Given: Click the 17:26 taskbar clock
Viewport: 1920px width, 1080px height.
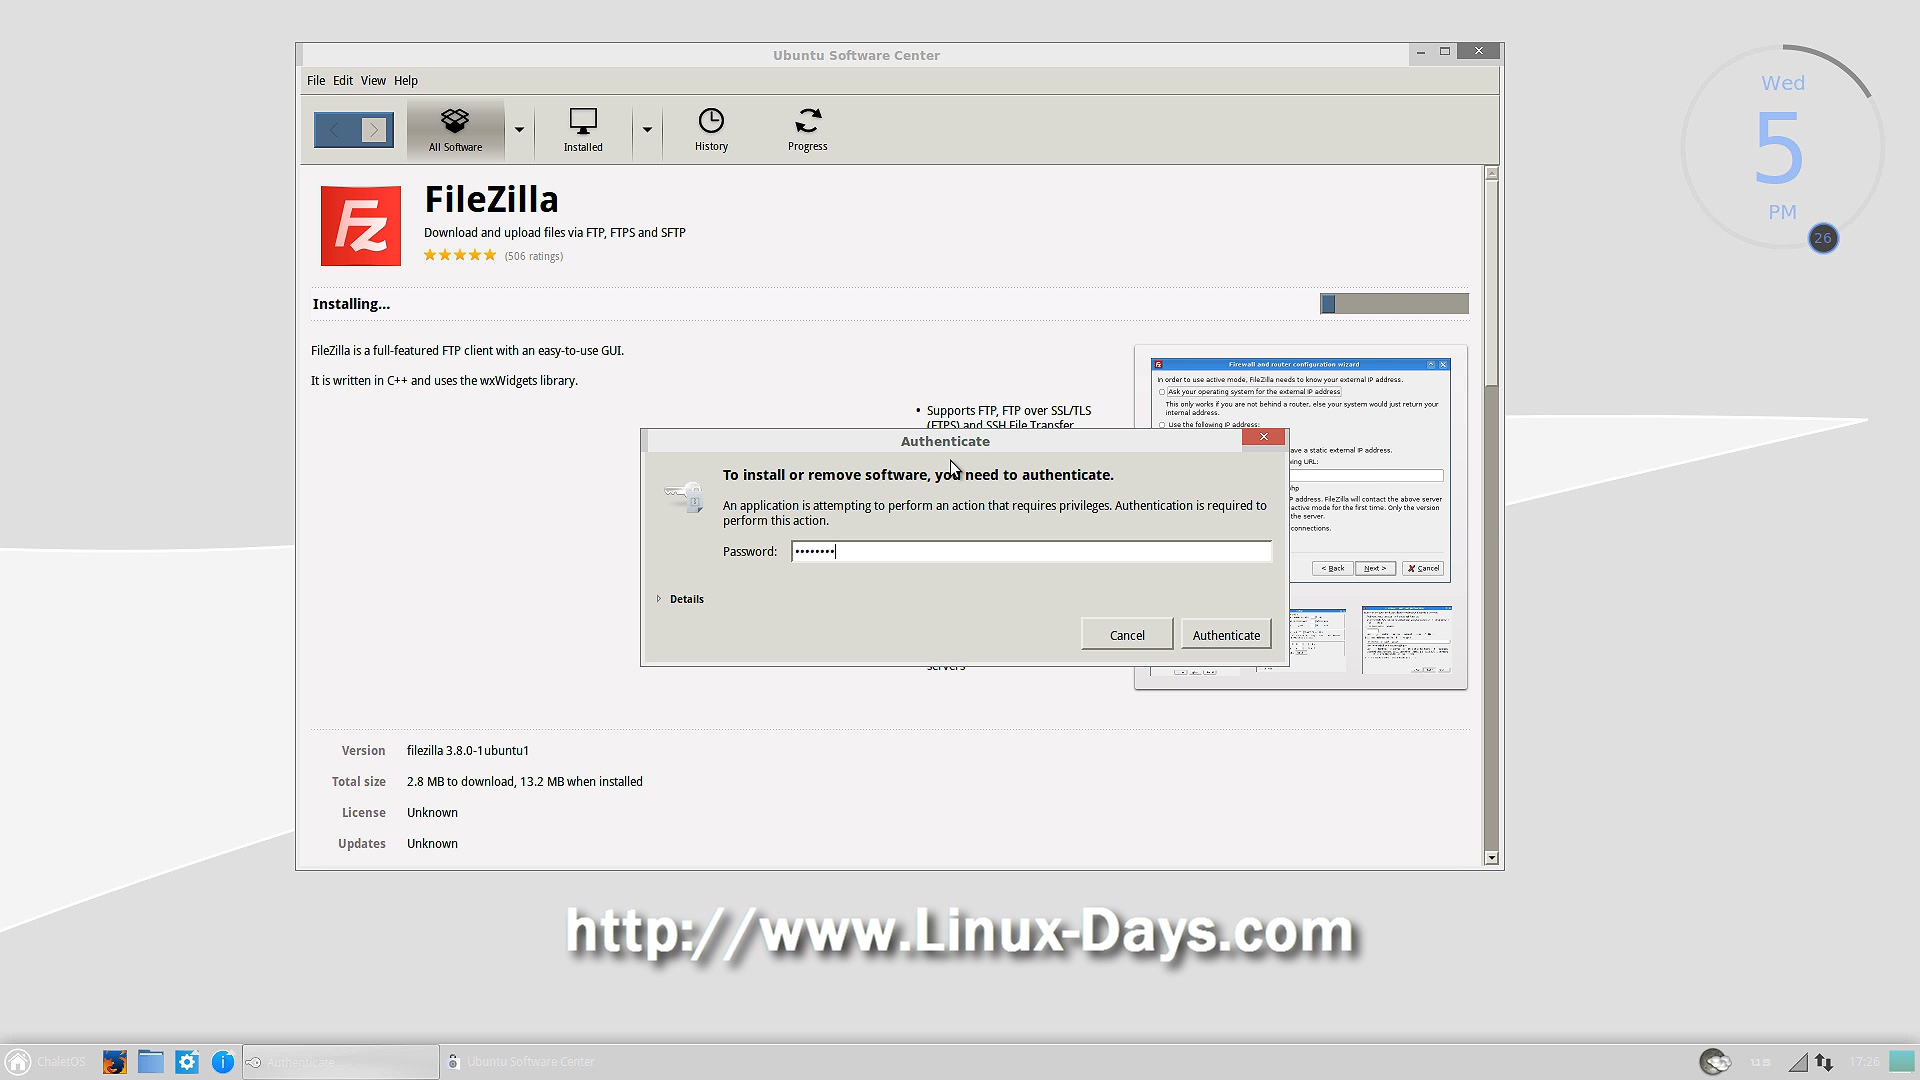Looking at the screenshot, I should pos(1864,1062).
